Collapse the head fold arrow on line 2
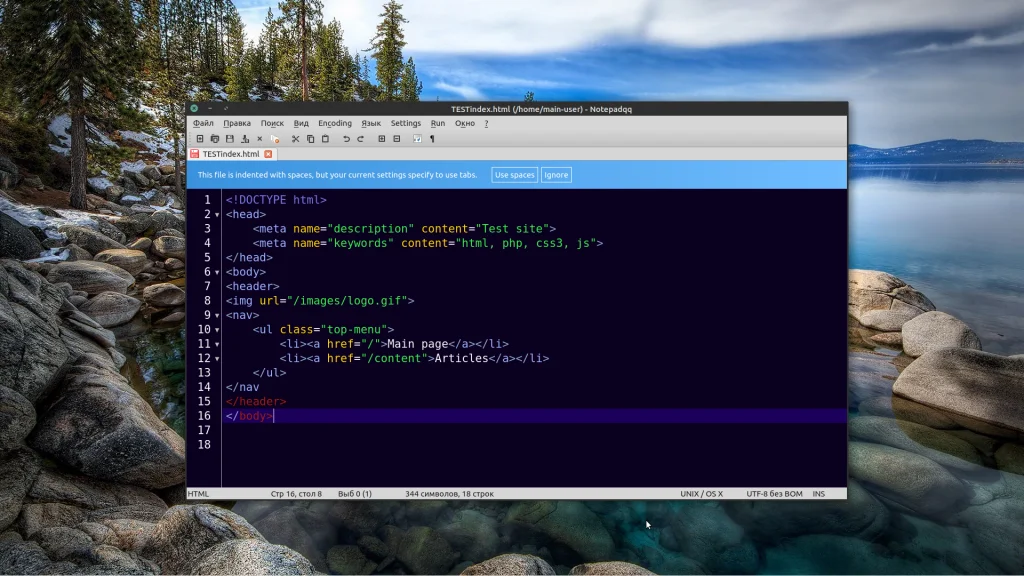 point(217,215)
